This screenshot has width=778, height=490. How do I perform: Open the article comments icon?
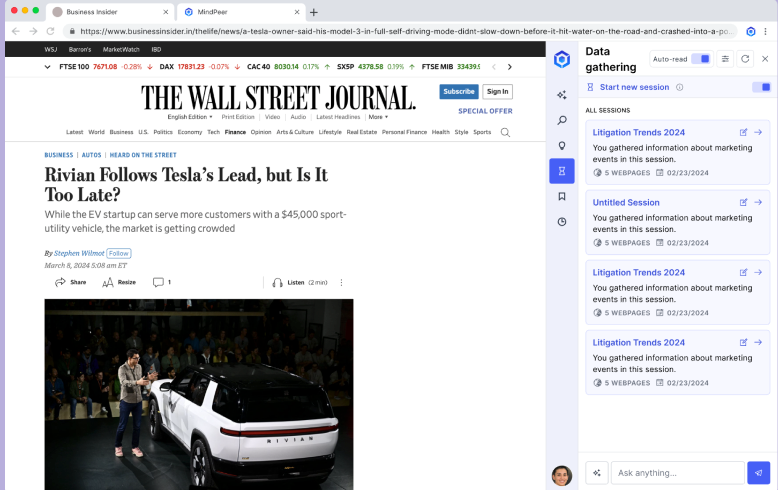coord(162,282)
